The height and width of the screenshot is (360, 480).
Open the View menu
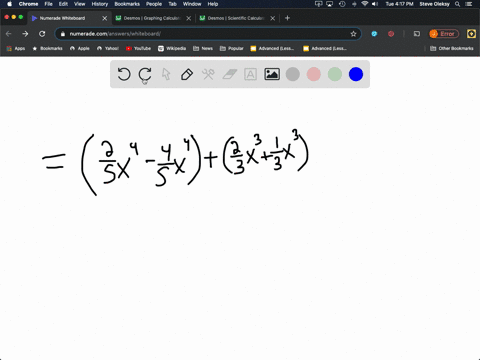(79, 4)
